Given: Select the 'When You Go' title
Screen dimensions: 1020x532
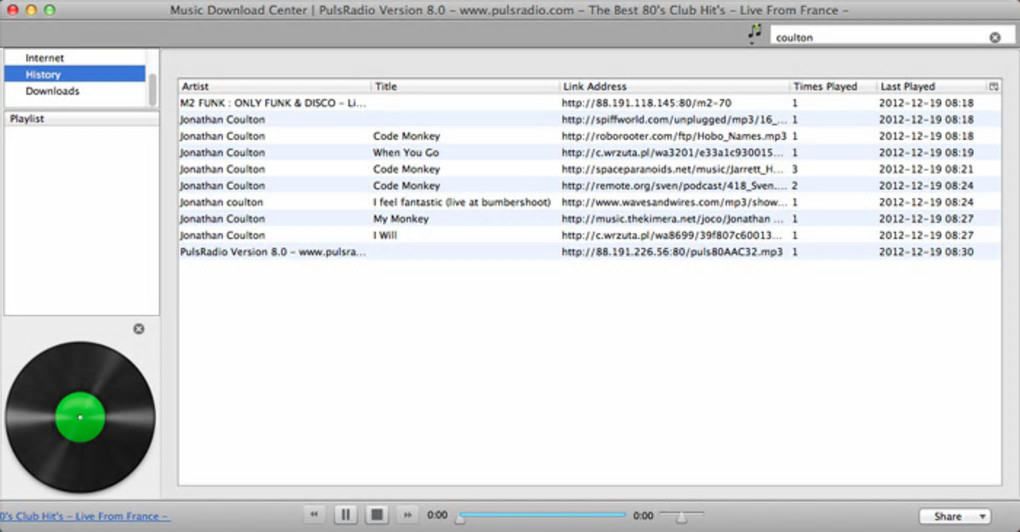Looking at the screenshot, I should 406,153.
